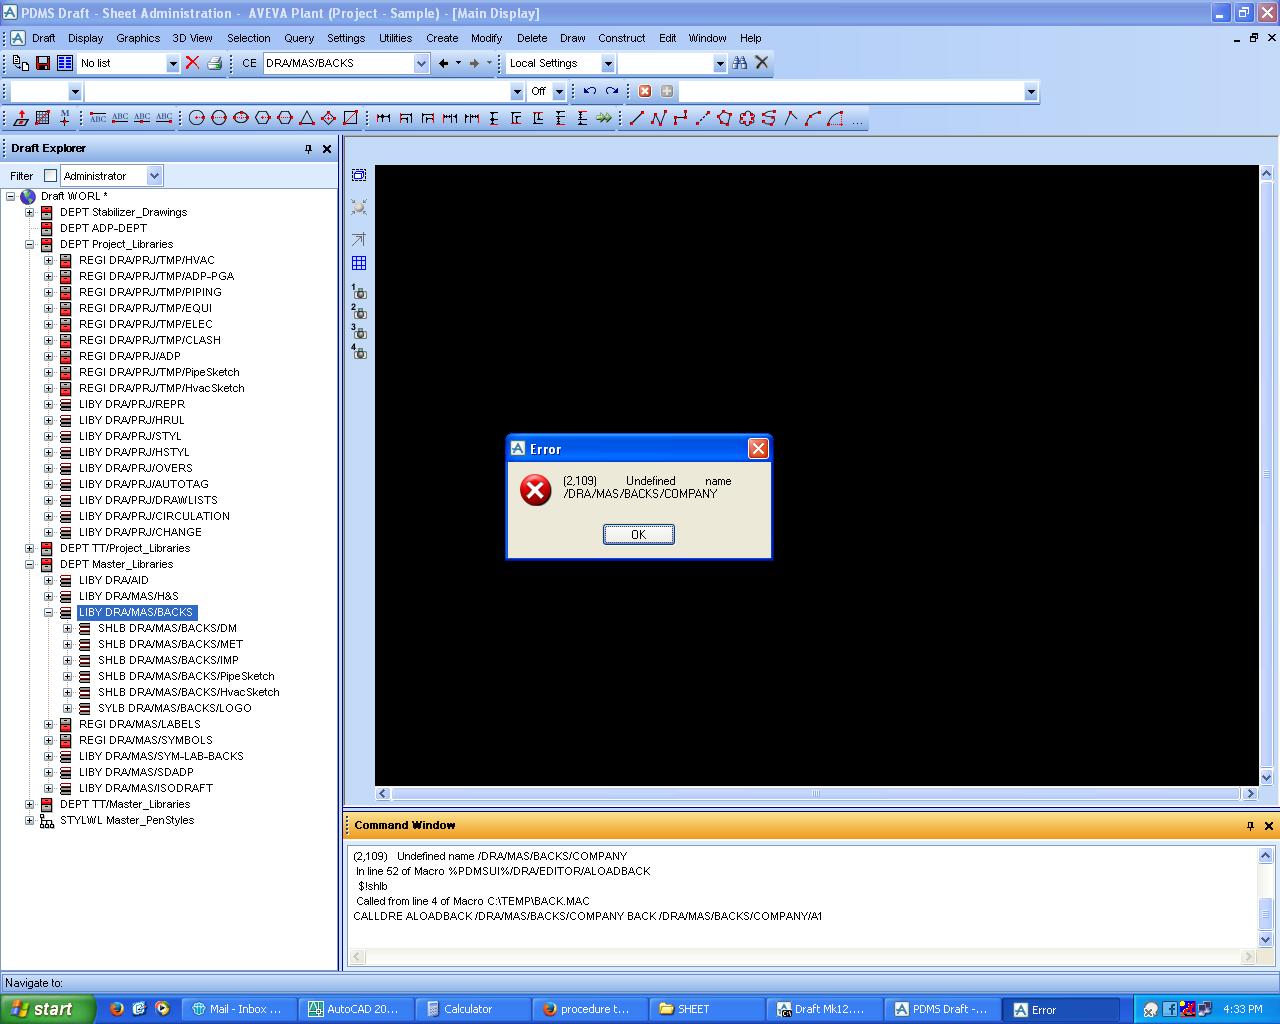Open the Help menu

(x=751, y=38)
